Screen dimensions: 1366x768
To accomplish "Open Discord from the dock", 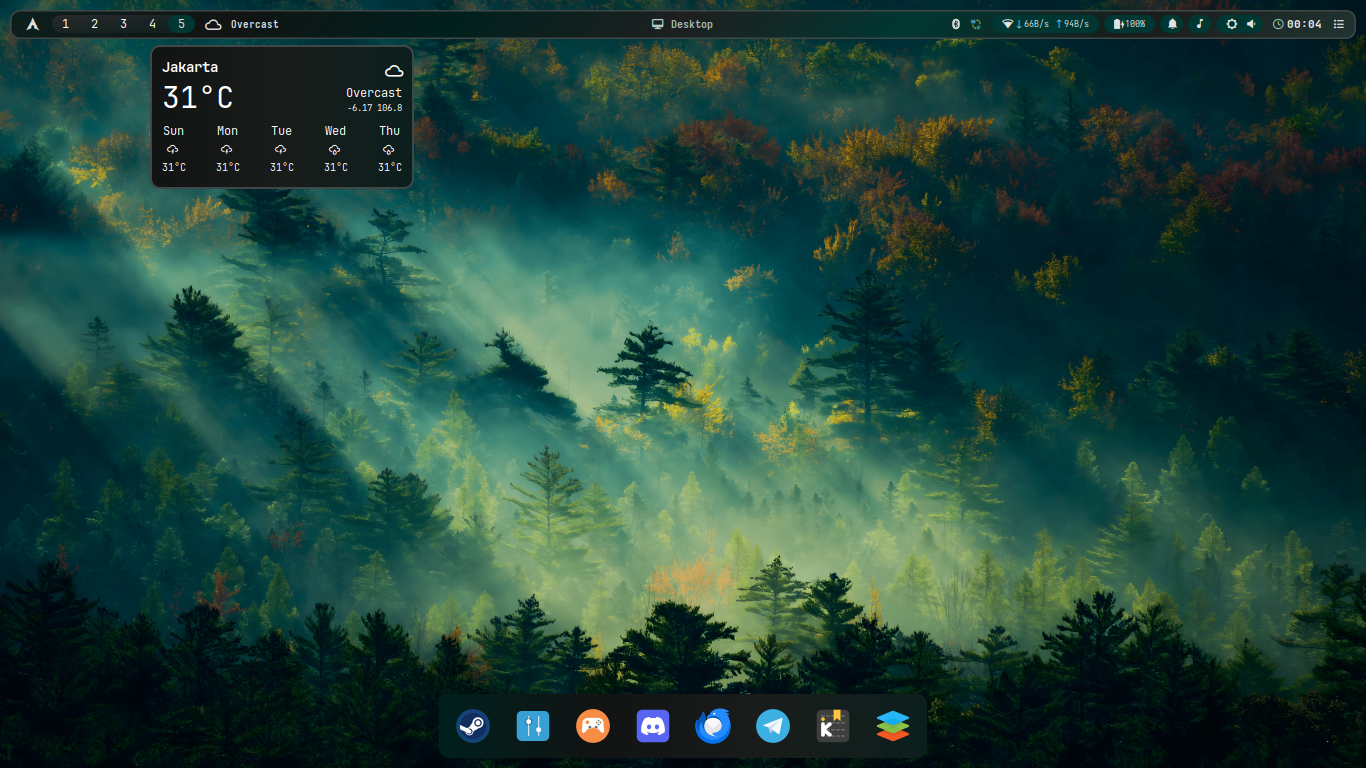I will [653, 726].
